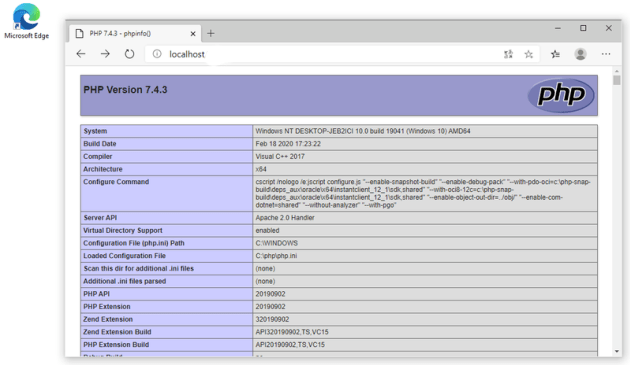Click the Windows NT DESKTOP system value
The width and height of the screenshot is (630, 365).
(x=363, y=131)
